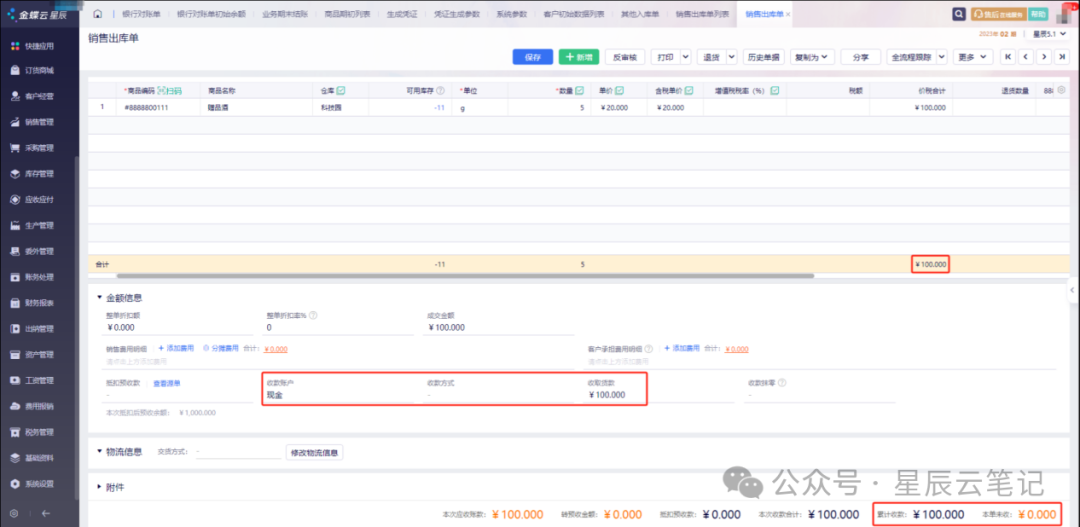Screen dimensions: 1080x527
Task: Open 账务处理 in the sidebar
Action: [x=39, y=277]
